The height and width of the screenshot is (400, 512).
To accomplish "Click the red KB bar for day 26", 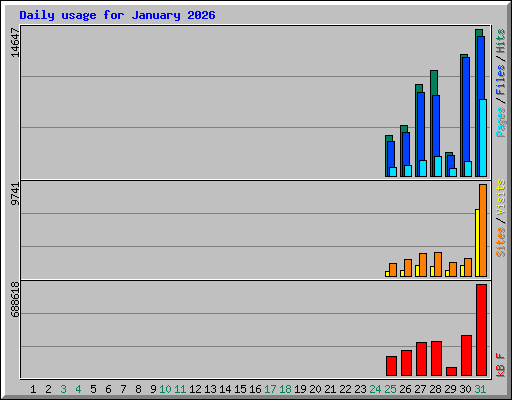I will (406, 363).
